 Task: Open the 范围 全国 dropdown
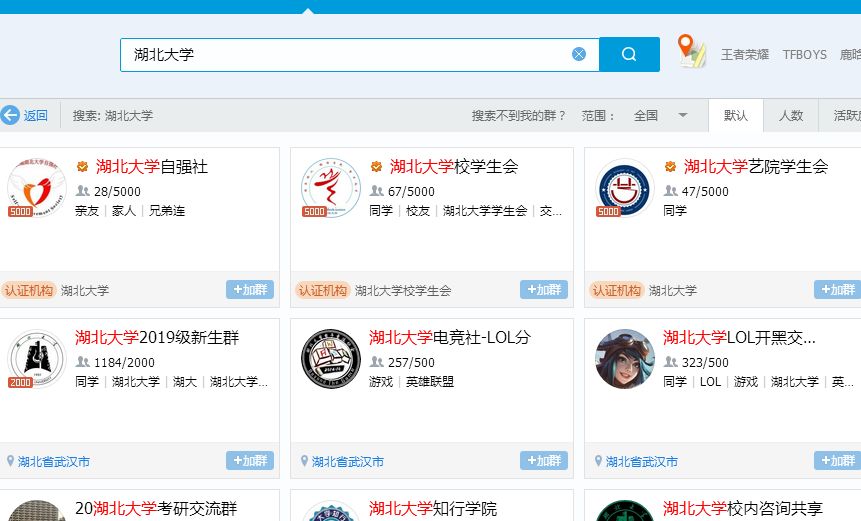661,115
